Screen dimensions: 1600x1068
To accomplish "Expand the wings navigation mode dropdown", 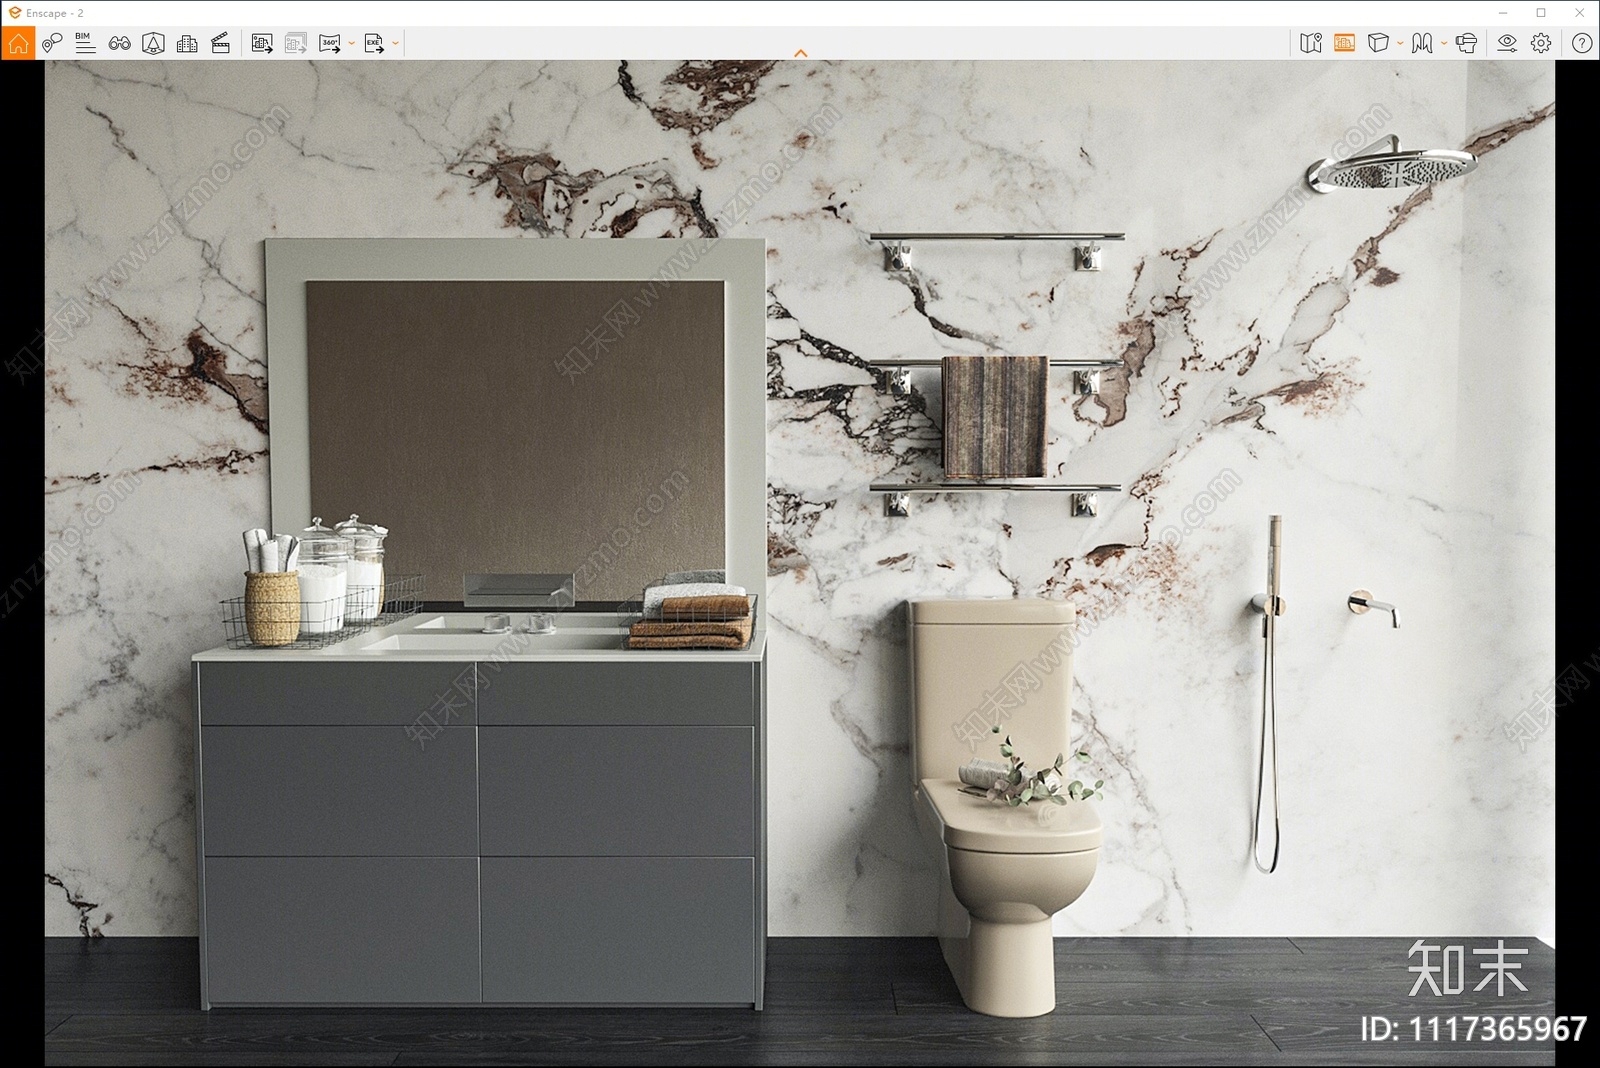I will pyautogui.click(x=1444, y=43).
